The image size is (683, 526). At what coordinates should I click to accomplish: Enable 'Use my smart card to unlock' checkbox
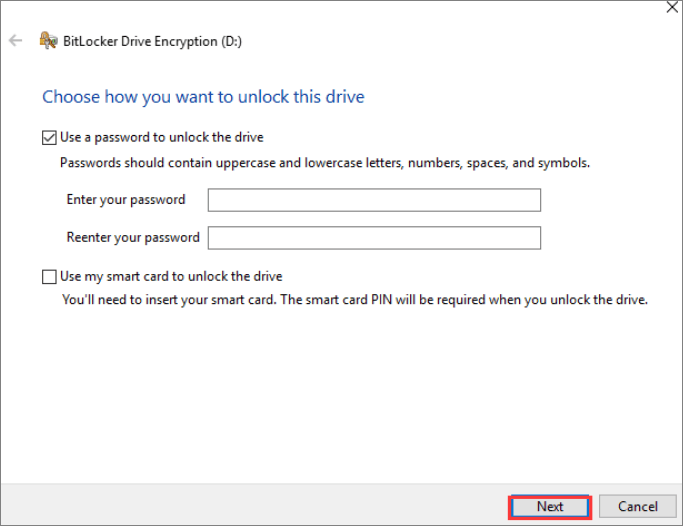click(49, 276)
